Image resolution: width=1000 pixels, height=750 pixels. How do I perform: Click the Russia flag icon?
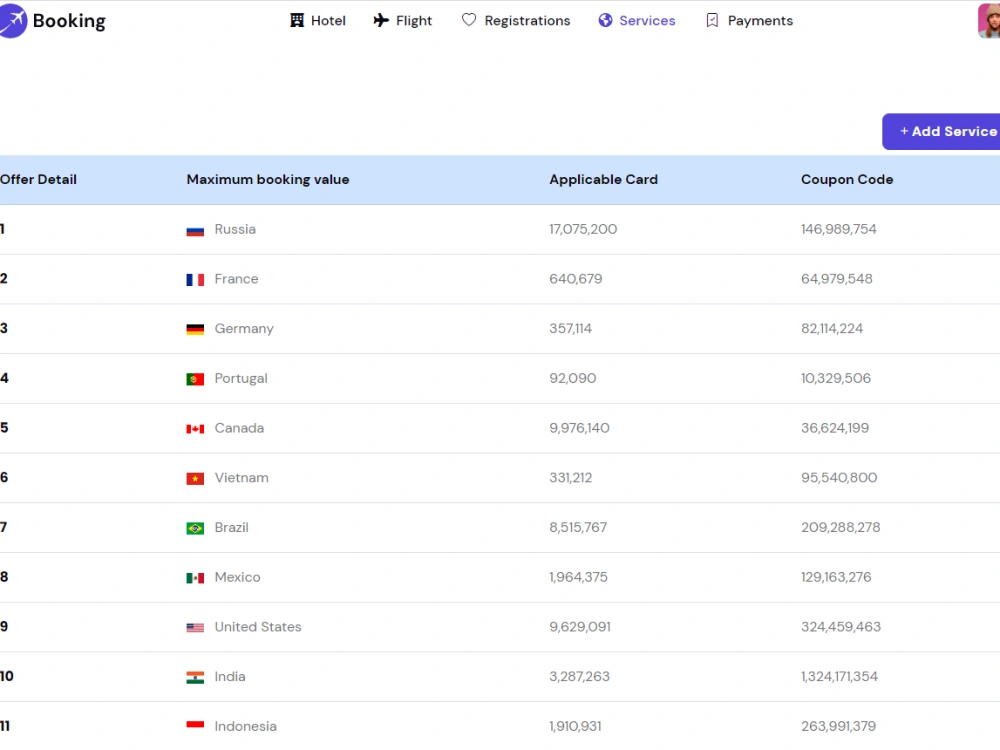pos(195,230)
